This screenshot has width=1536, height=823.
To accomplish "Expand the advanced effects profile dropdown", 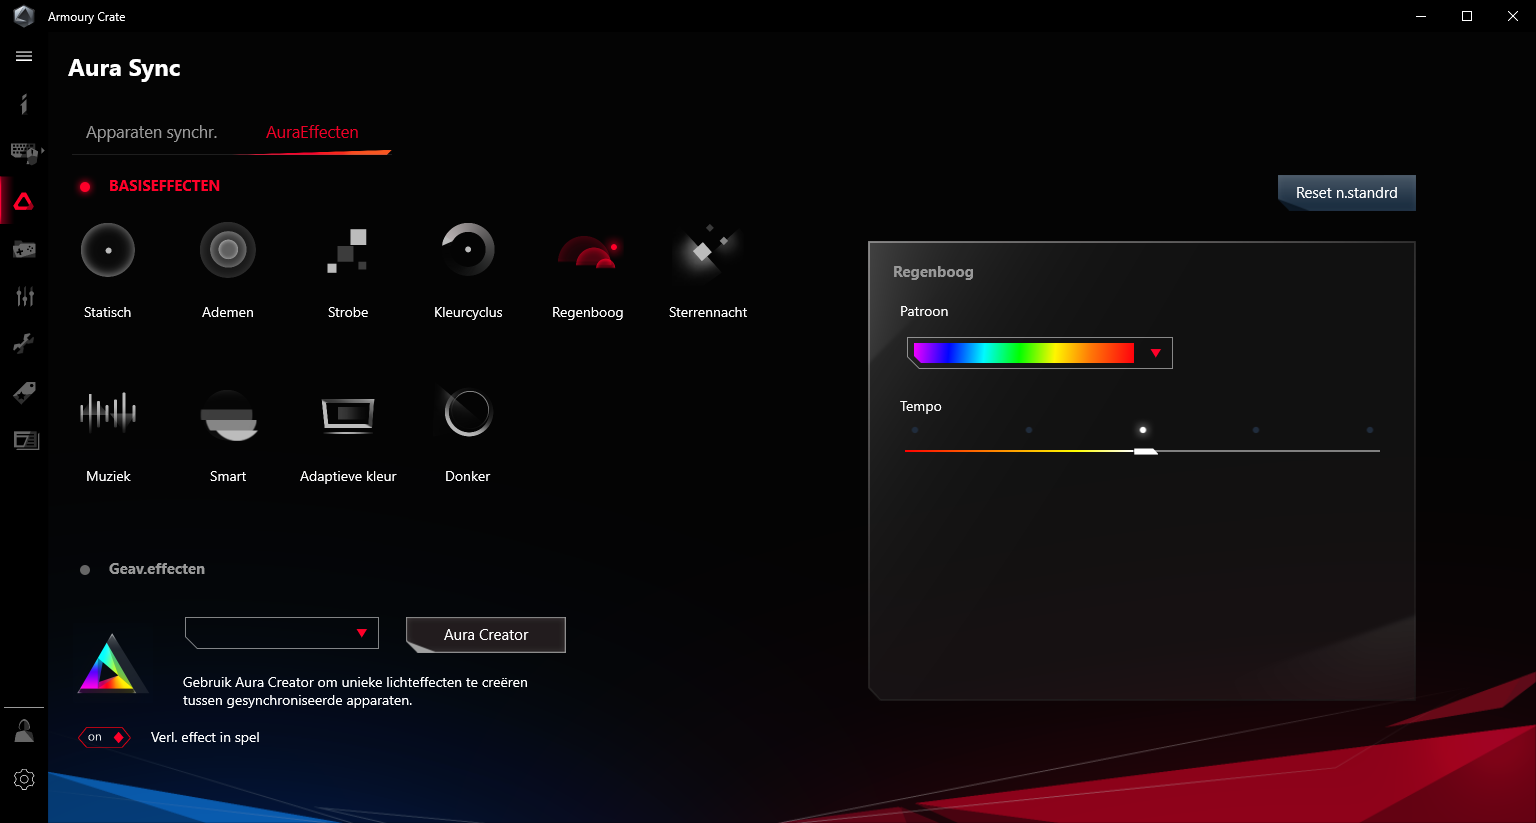I will click(282, 633).
